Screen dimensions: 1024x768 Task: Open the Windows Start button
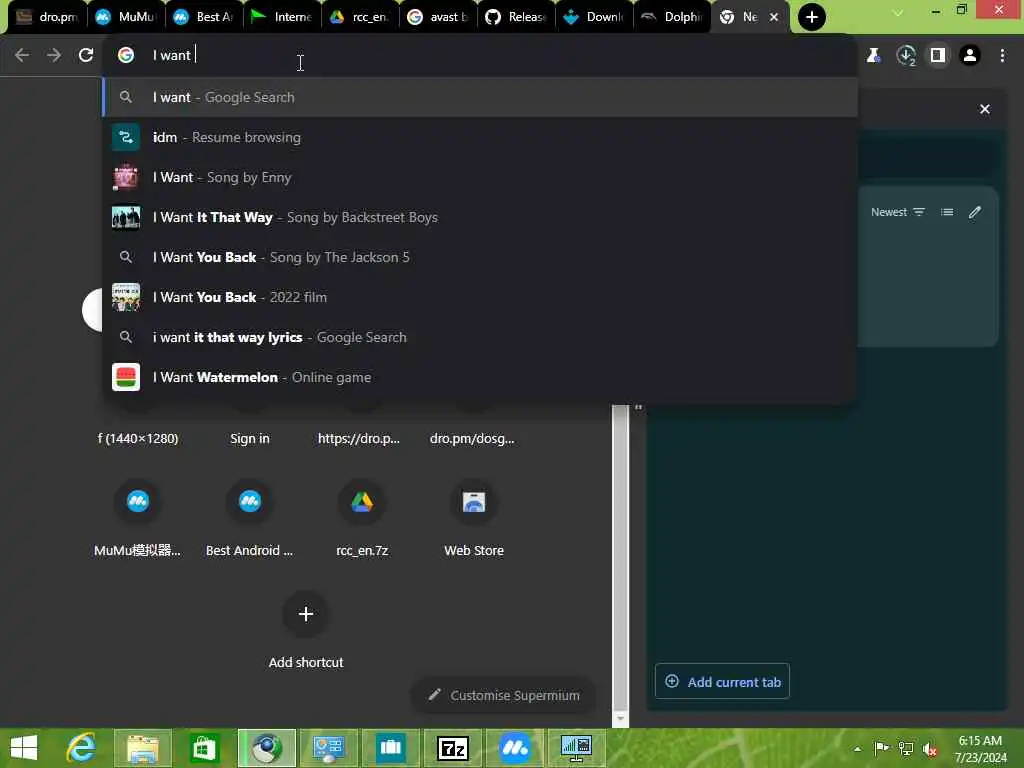pyautogui.click(x=24, y=748)
